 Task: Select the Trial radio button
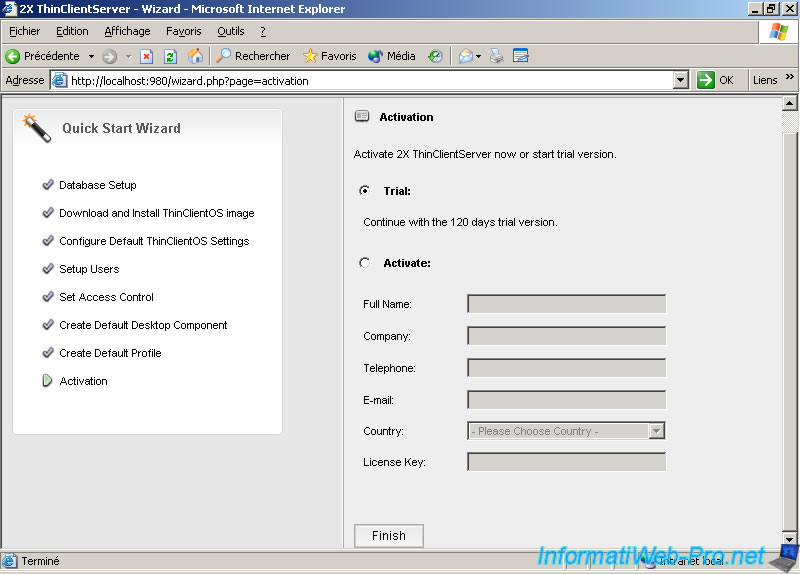click(x=364, y=191)
